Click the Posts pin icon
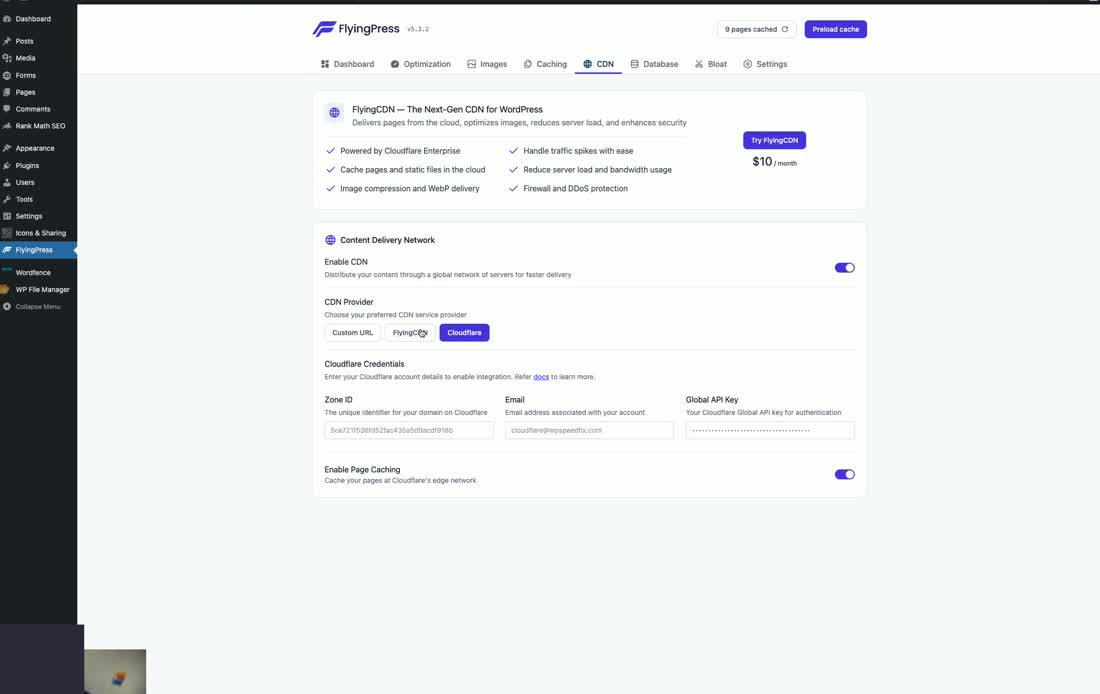1100x694 pixels. tap(7, 41)
